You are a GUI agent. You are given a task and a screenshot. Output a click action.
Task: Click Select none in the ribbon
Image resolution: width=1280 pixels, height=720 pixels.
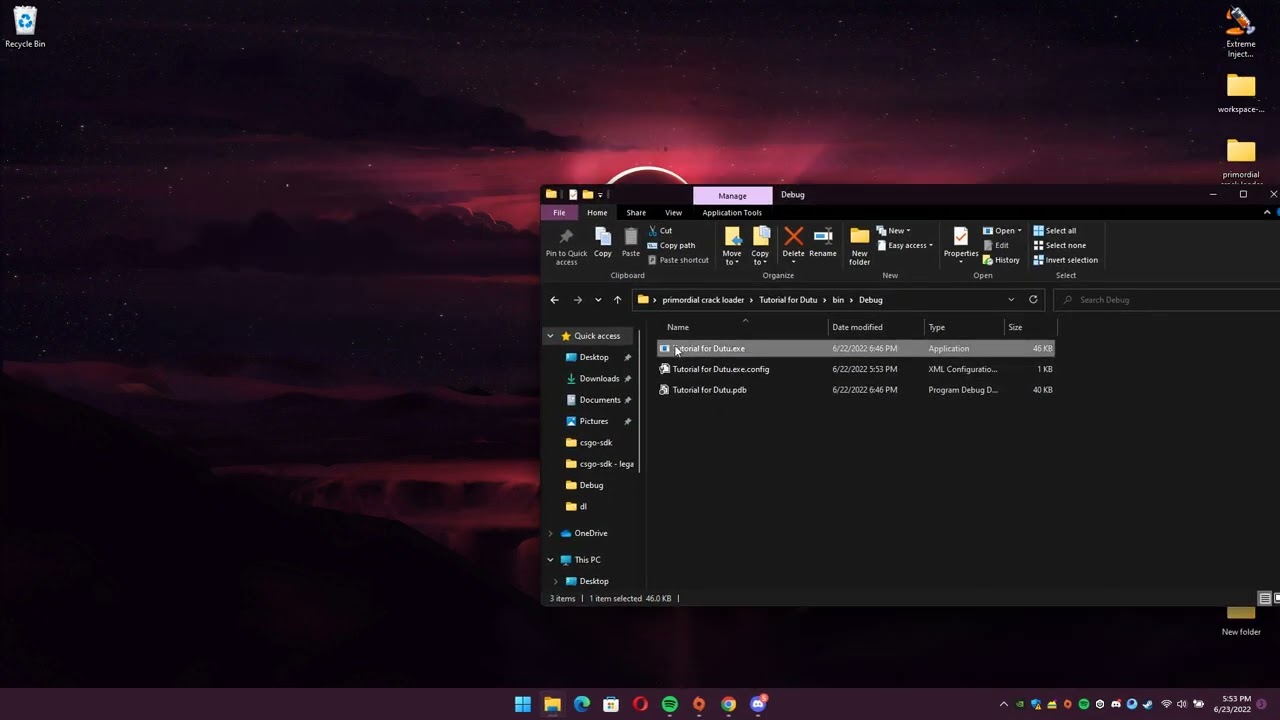click(x=1059, y=245)
